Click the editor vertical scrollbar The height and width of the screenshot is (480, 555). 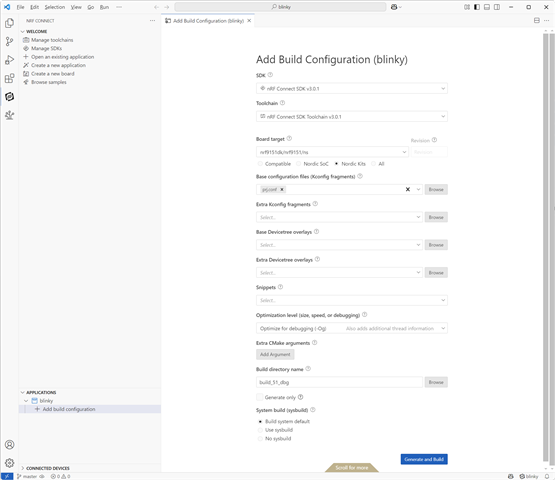click(545, 248)
